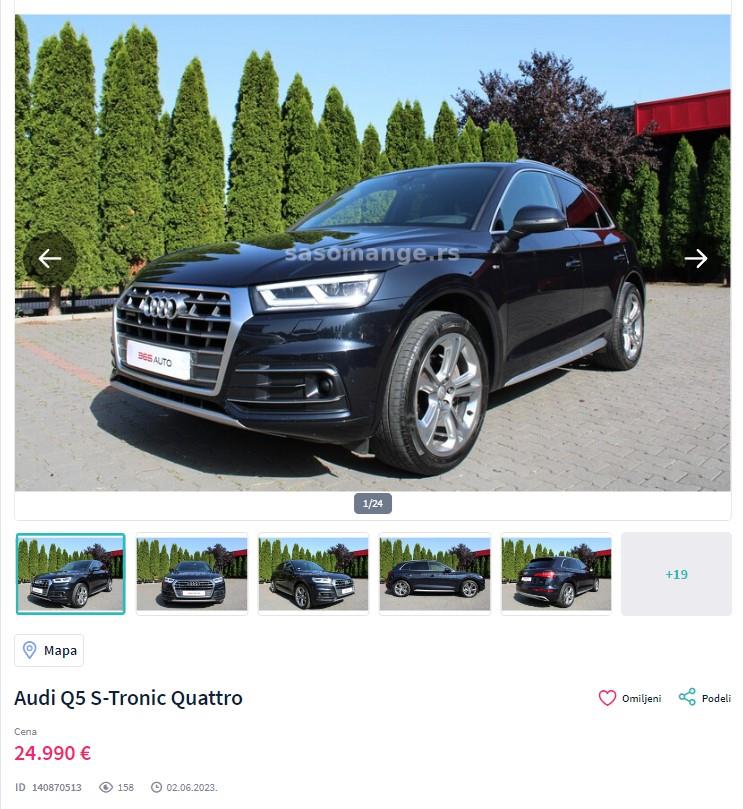Click the Audi Q5 S-Tronic Quattro title
This screenshot has width=743, height=809.
point(128,698)
